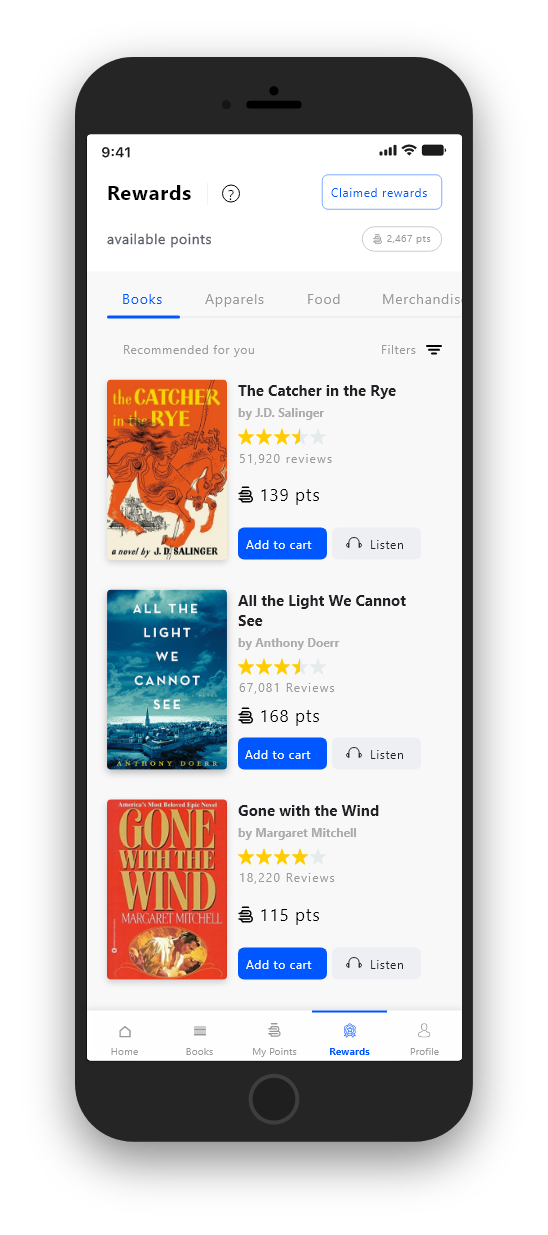Screen dimensions: 548x1235
Task: Open My Points icon in bottom bar
Action: click(x=274, y=1030)
